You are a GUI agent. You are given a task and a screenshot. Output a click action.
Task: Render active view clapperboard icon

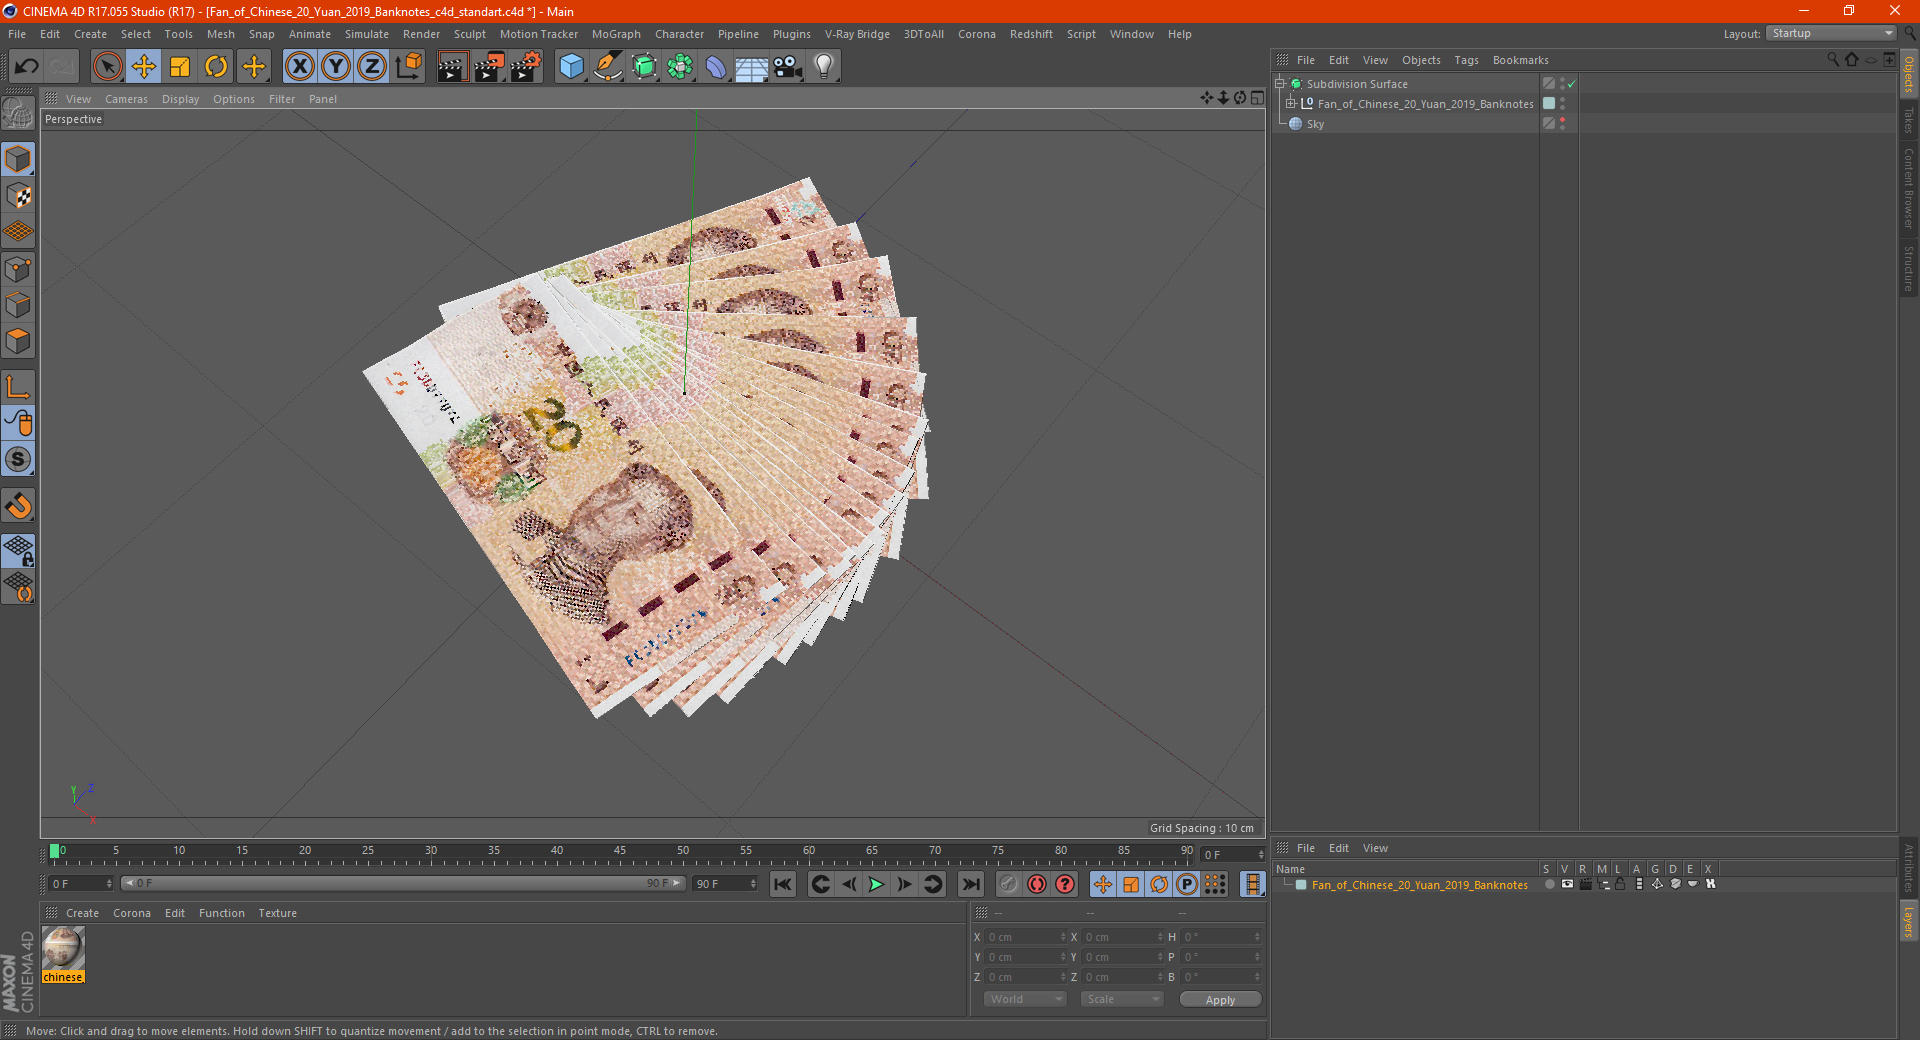coord(452,67)
